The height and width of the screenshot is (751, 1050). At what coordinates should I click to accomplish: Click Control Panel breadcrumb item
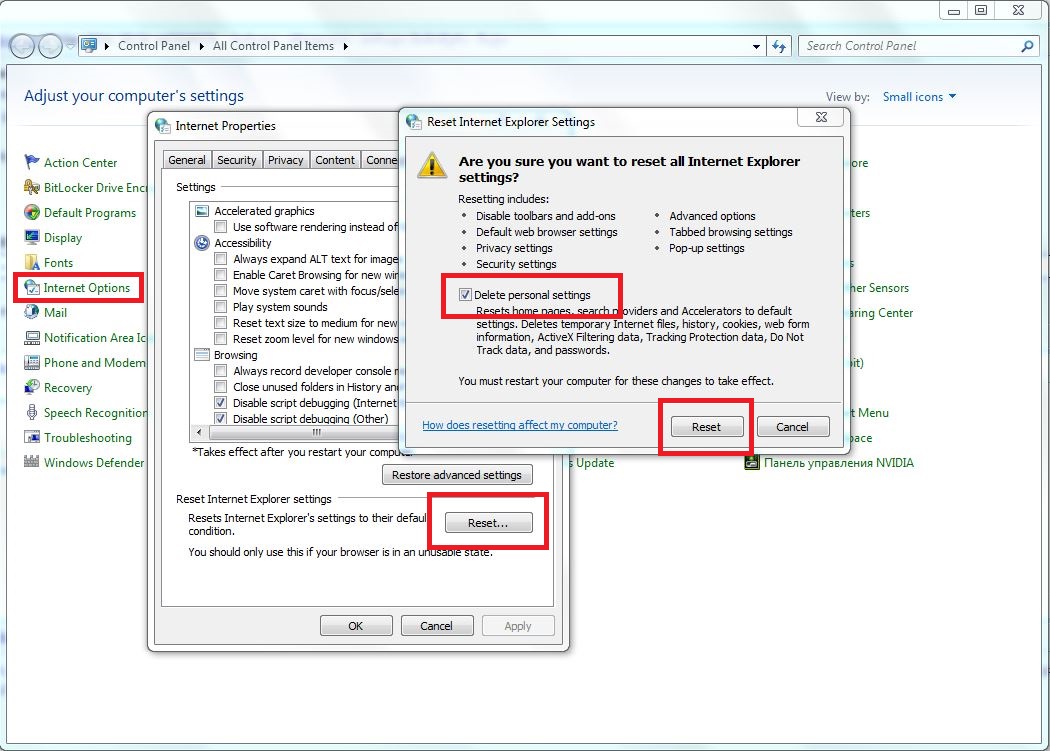tap(154, 46)
